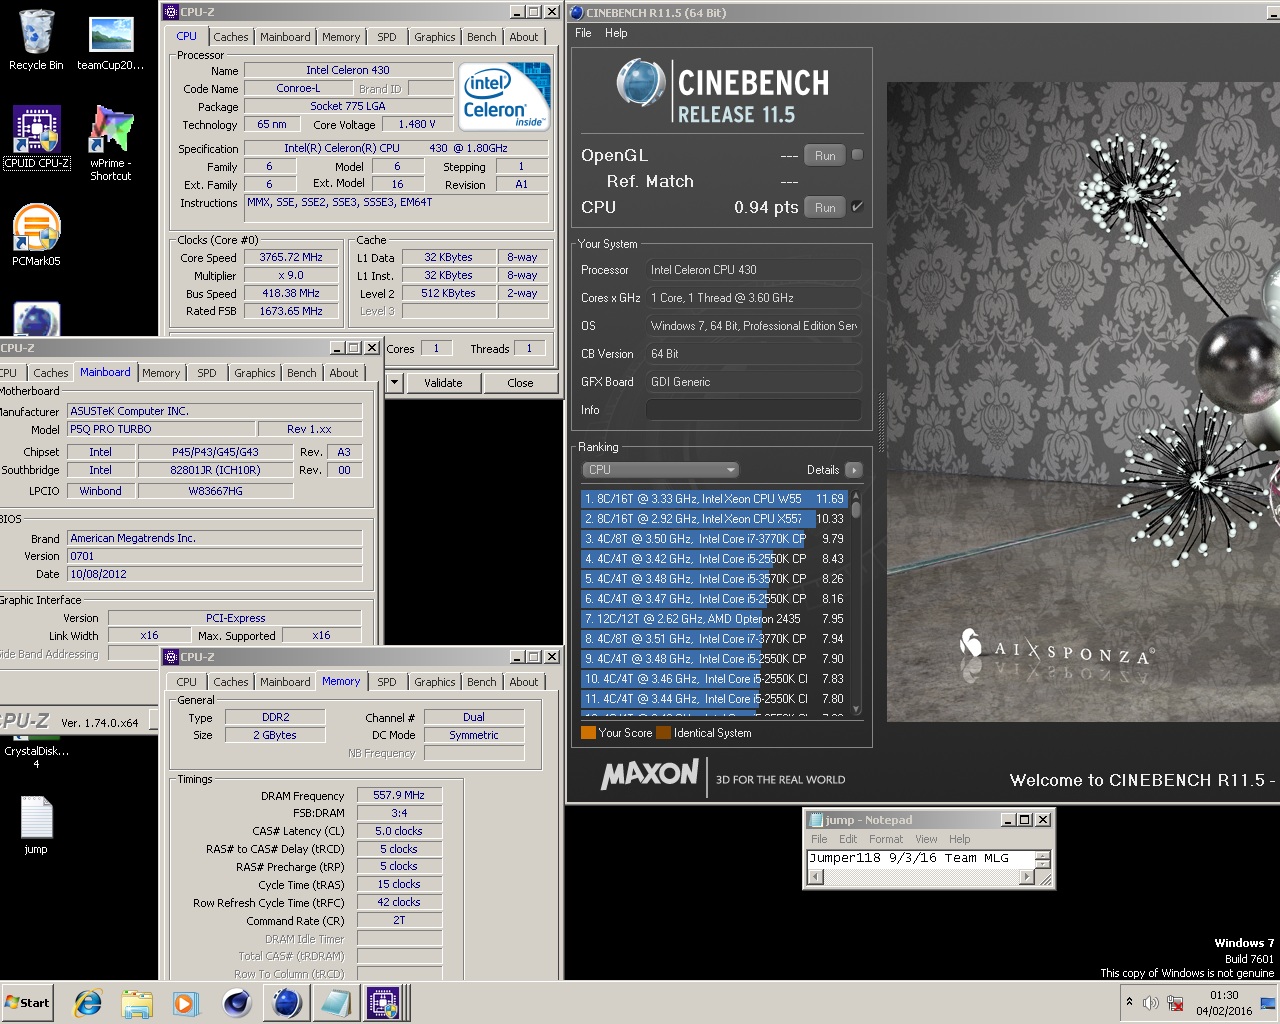1280x1024 pixels.
Task: Click Core Speed value 3765.72 MHz
Action: coord(291,257)
